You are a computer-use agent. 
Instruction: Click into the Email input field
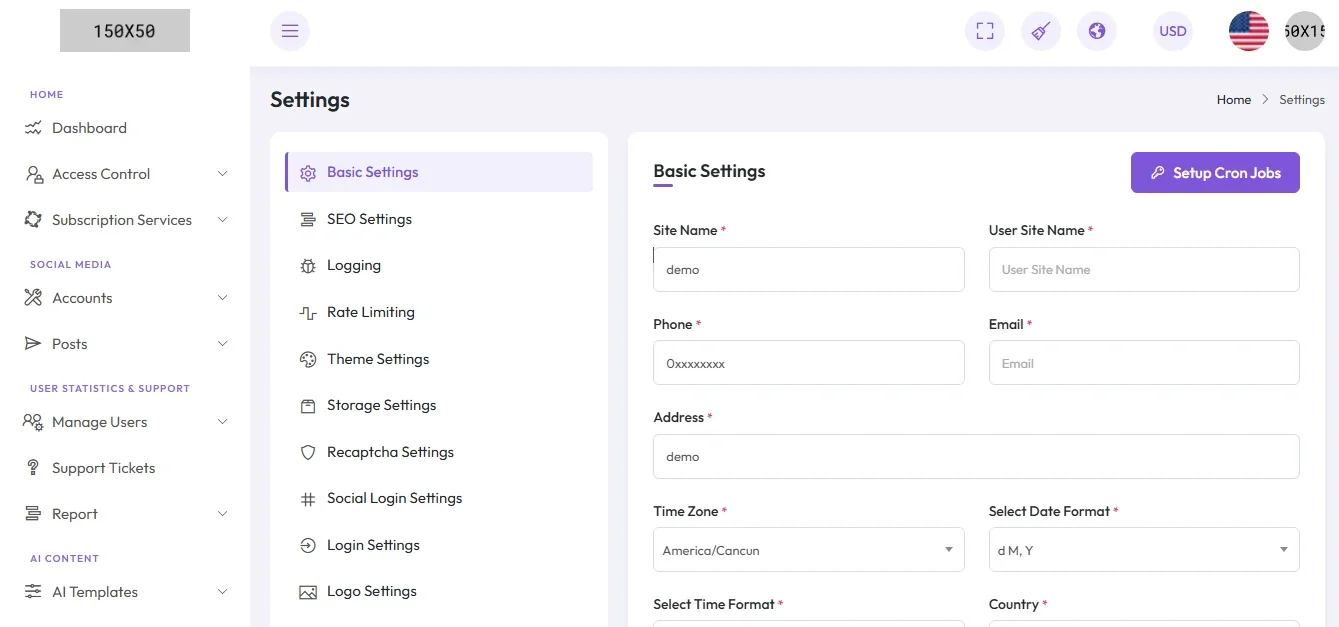coord(1144,363)
